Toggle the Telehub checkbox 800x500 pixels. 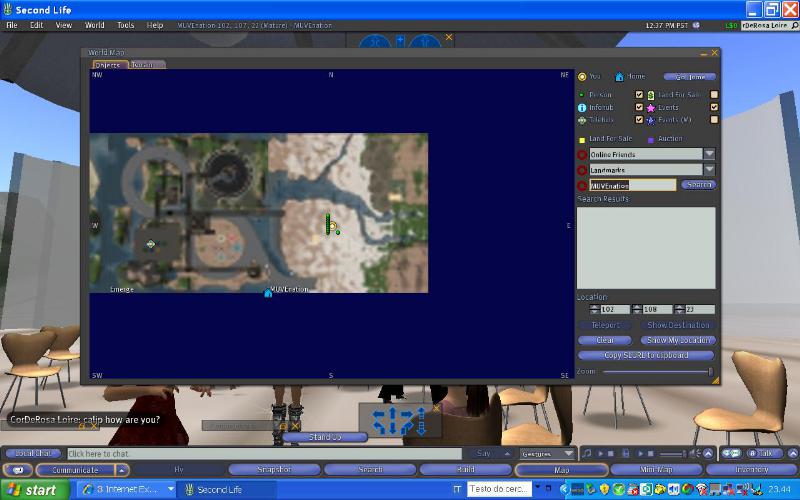(x=639, y=120)
